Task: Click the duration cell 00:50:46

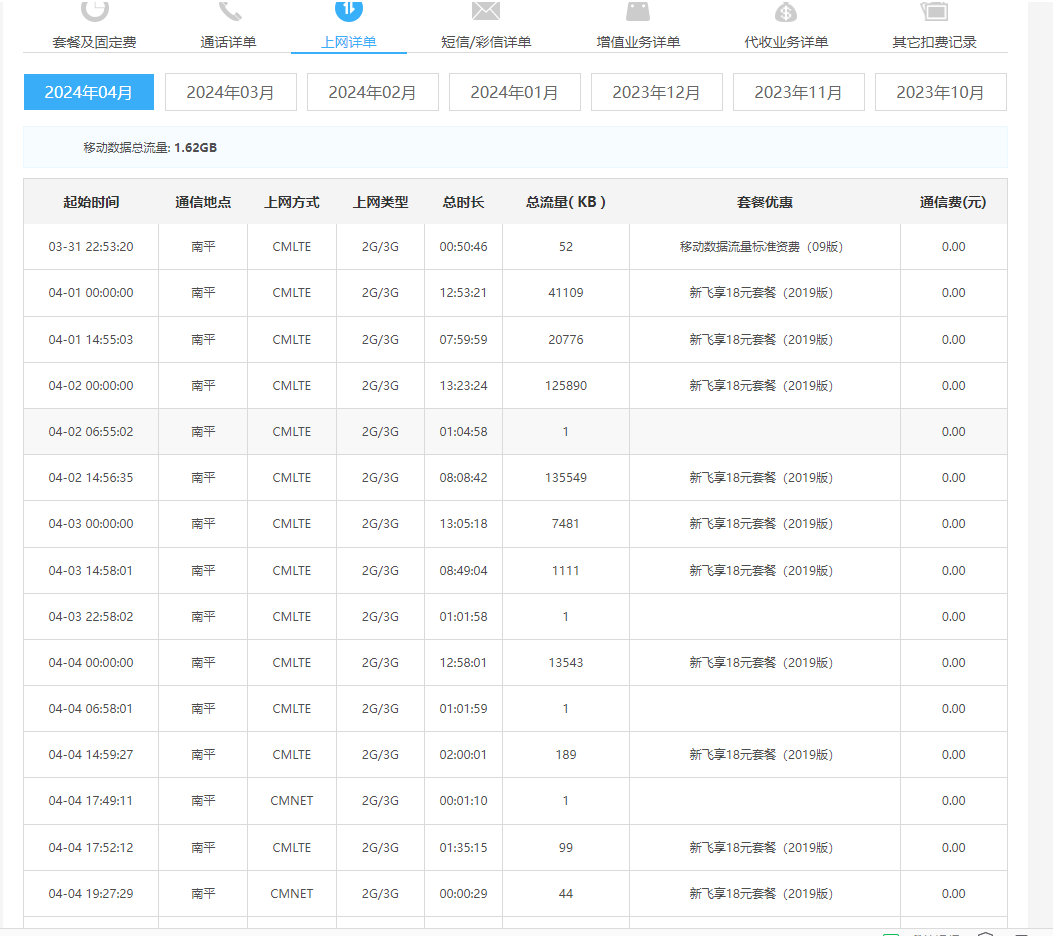Action: [x=463, y=246]
